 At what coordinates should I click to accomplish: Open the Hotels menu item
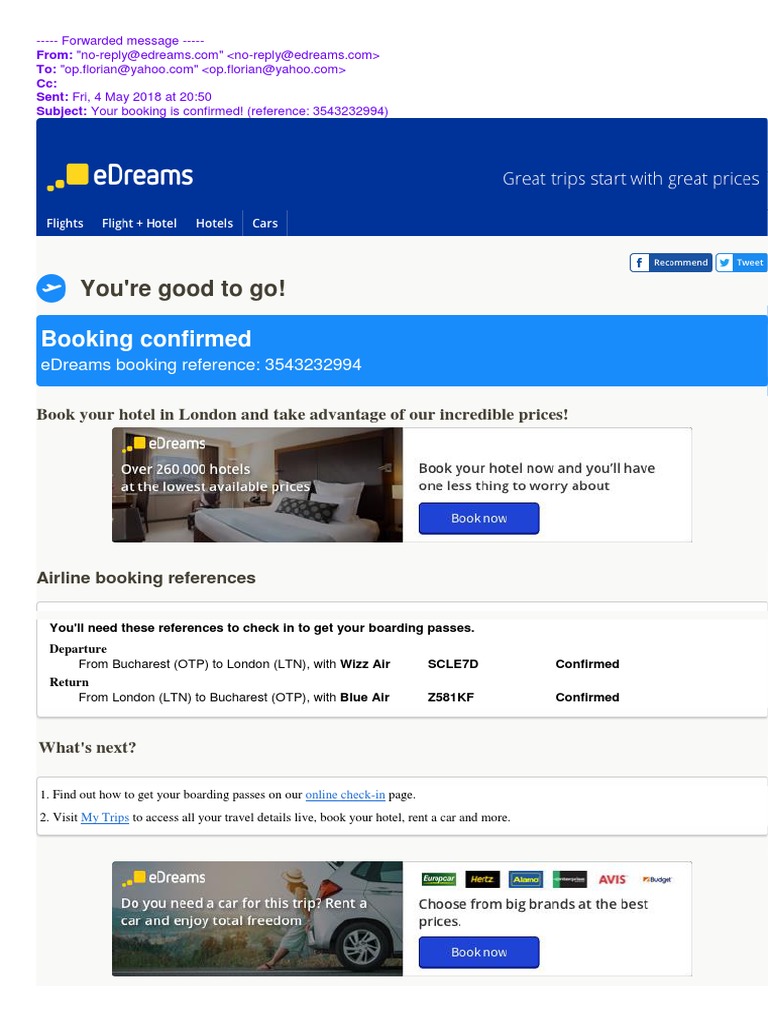[x=214, y=223]
